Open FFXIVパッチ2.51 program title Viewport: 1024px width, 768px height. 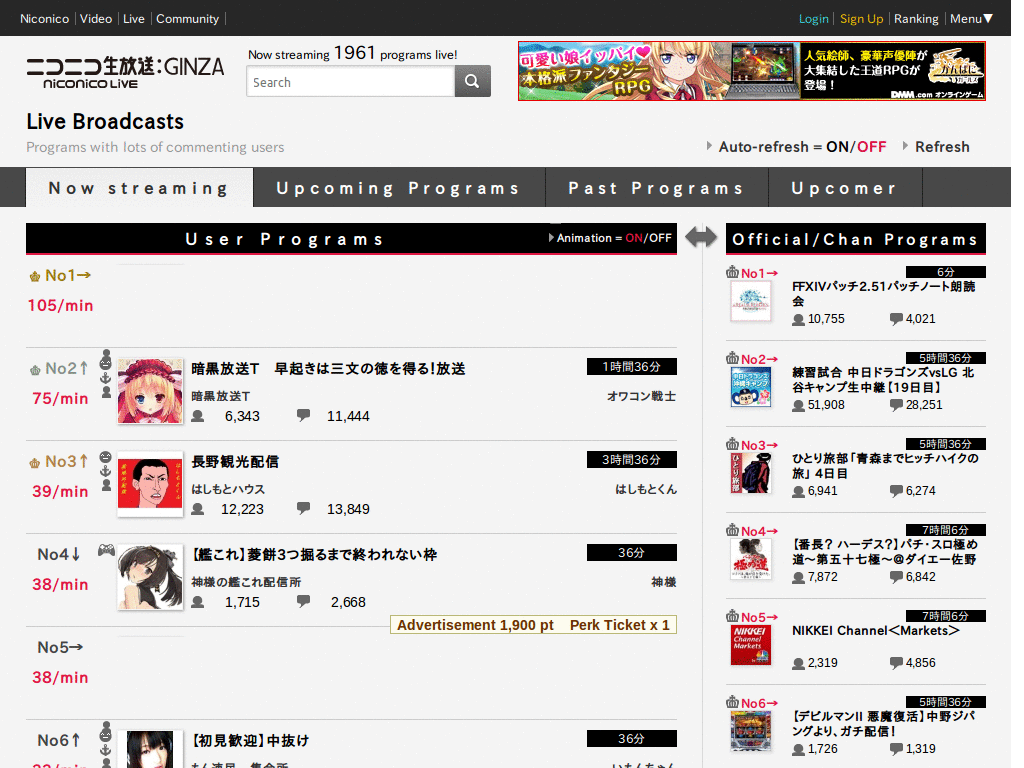[884, 293]
